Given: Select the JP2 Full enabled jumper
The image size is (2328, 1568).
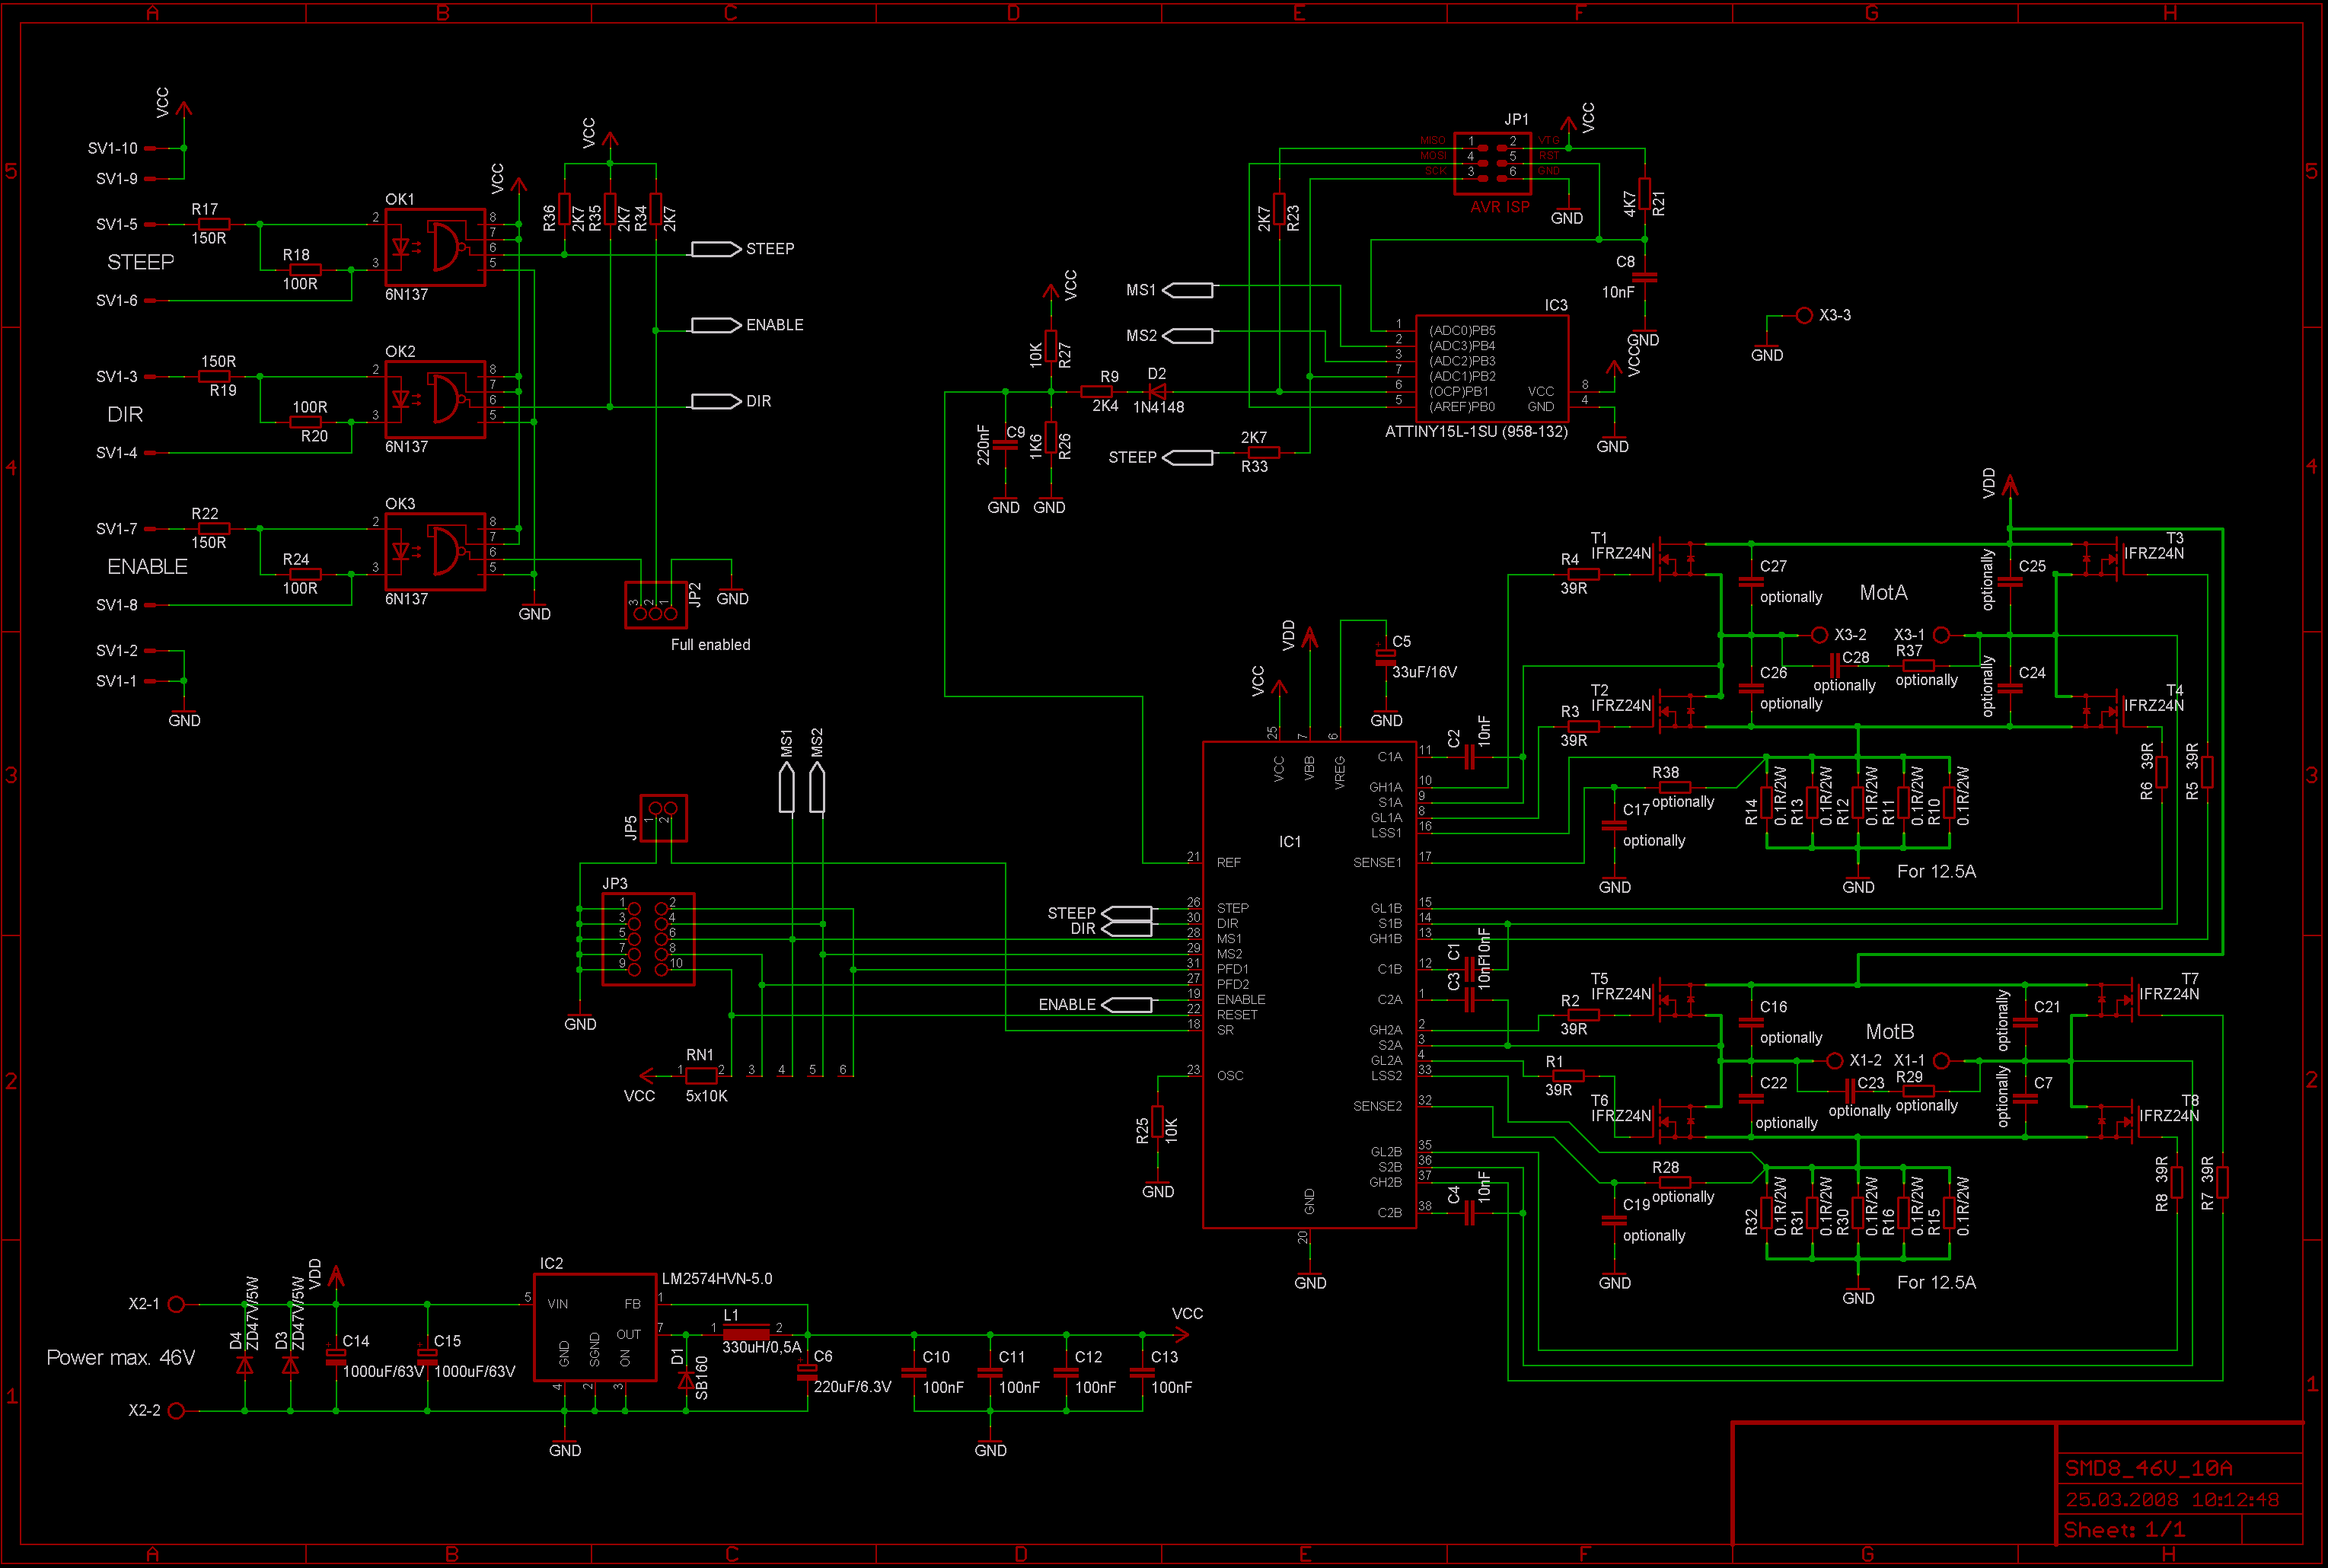Looking at the screenshot, I should click(x=655, y=605).
